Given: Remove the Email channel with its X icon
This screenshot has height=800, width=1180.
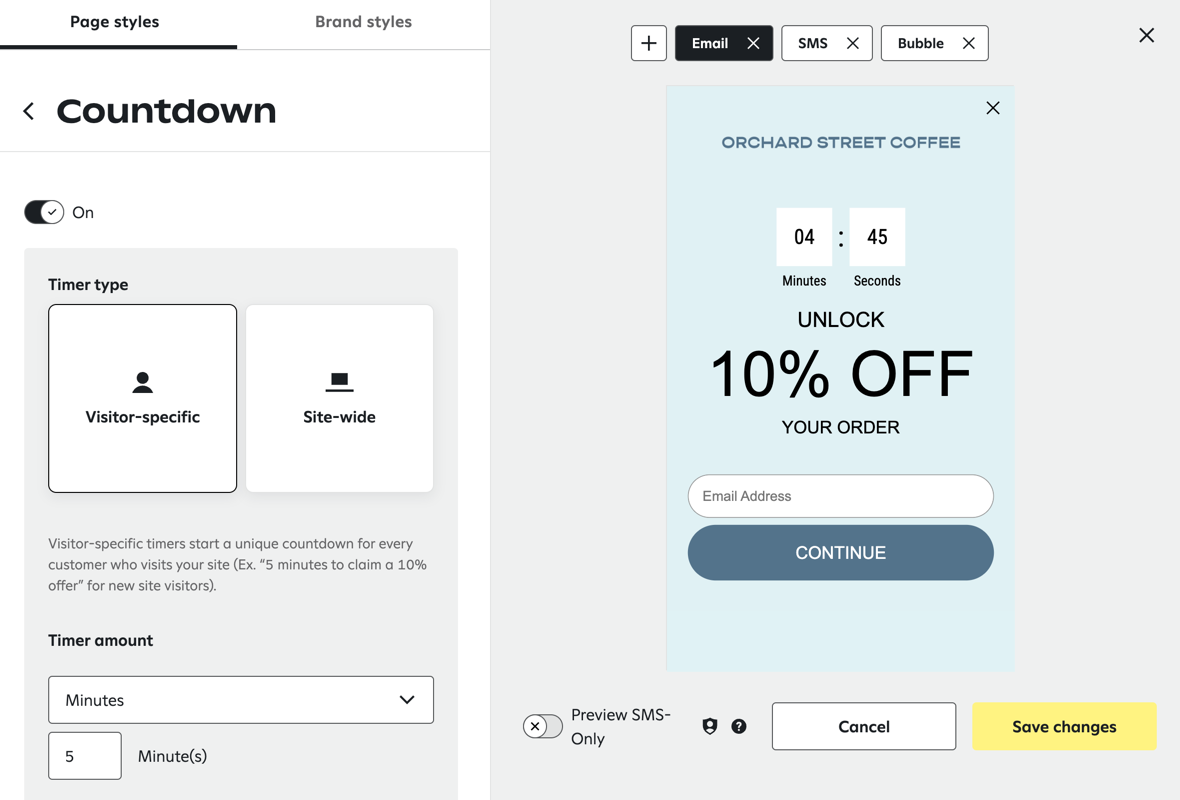Looking at the screenshot, I should pos(755,43).
